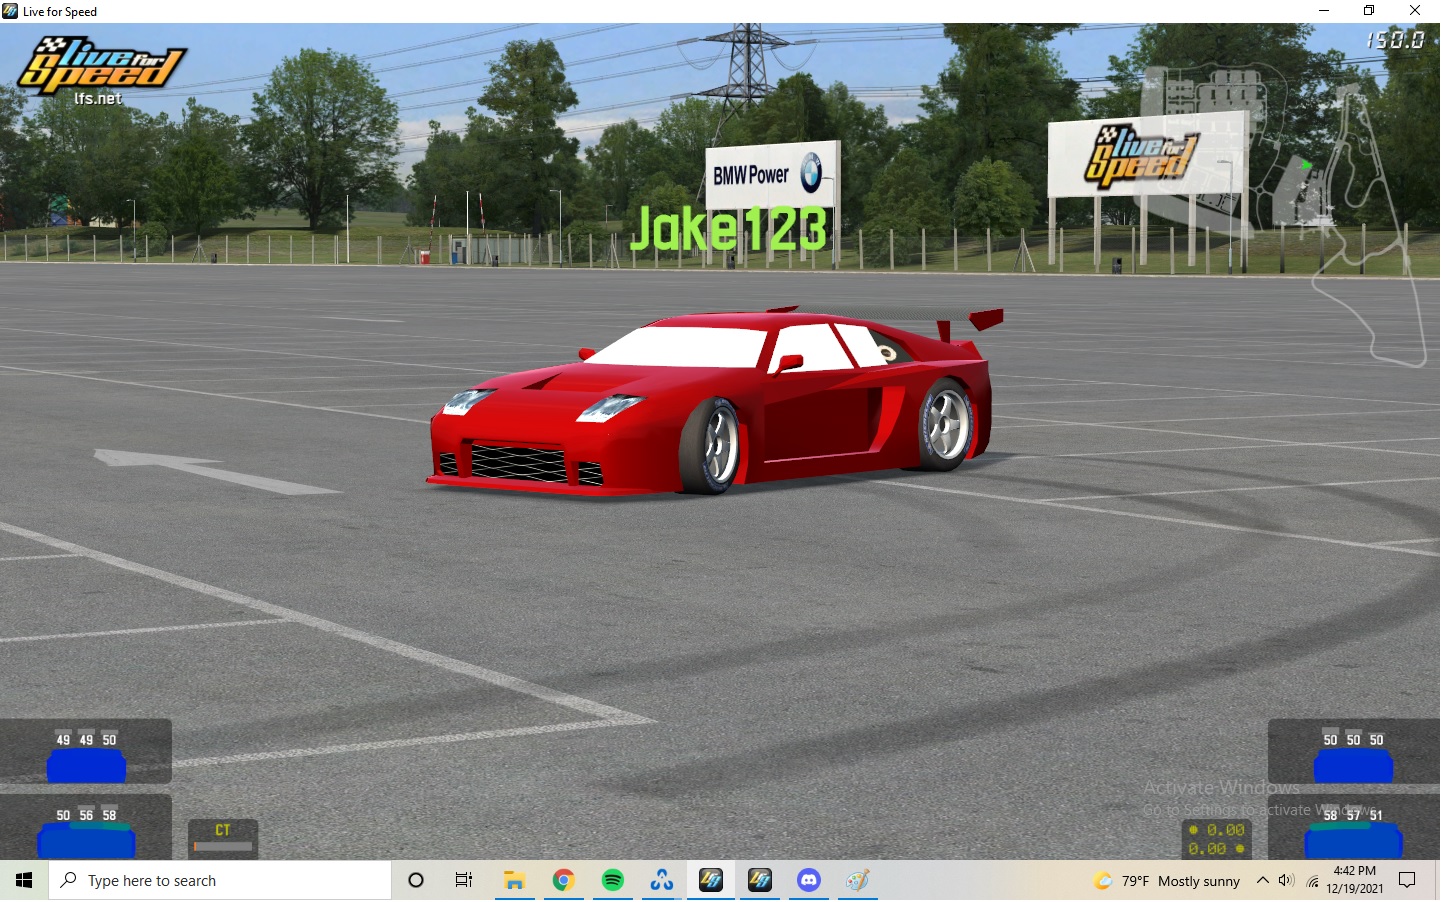Open the 79°F Mostly sunny weather widget

point(1167,880)
